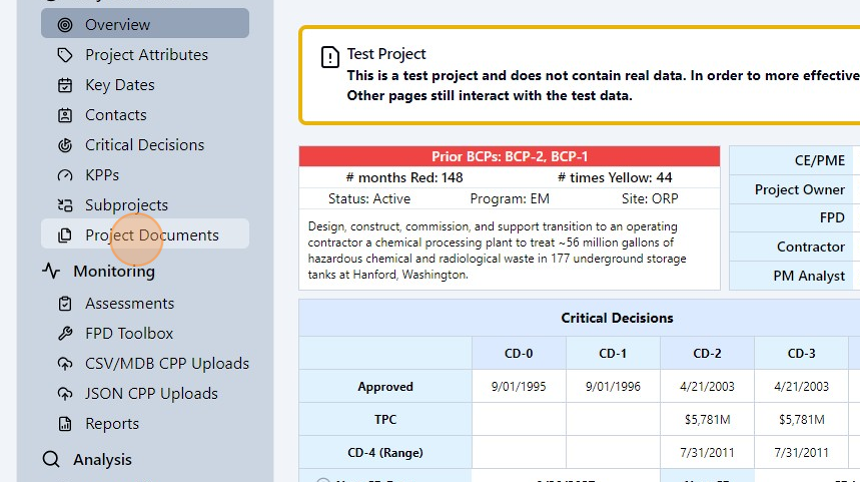Click the CD-0 approved date 9/01/1995
The width and height of the screenshot is (860, 482).
tap(519, 386)
